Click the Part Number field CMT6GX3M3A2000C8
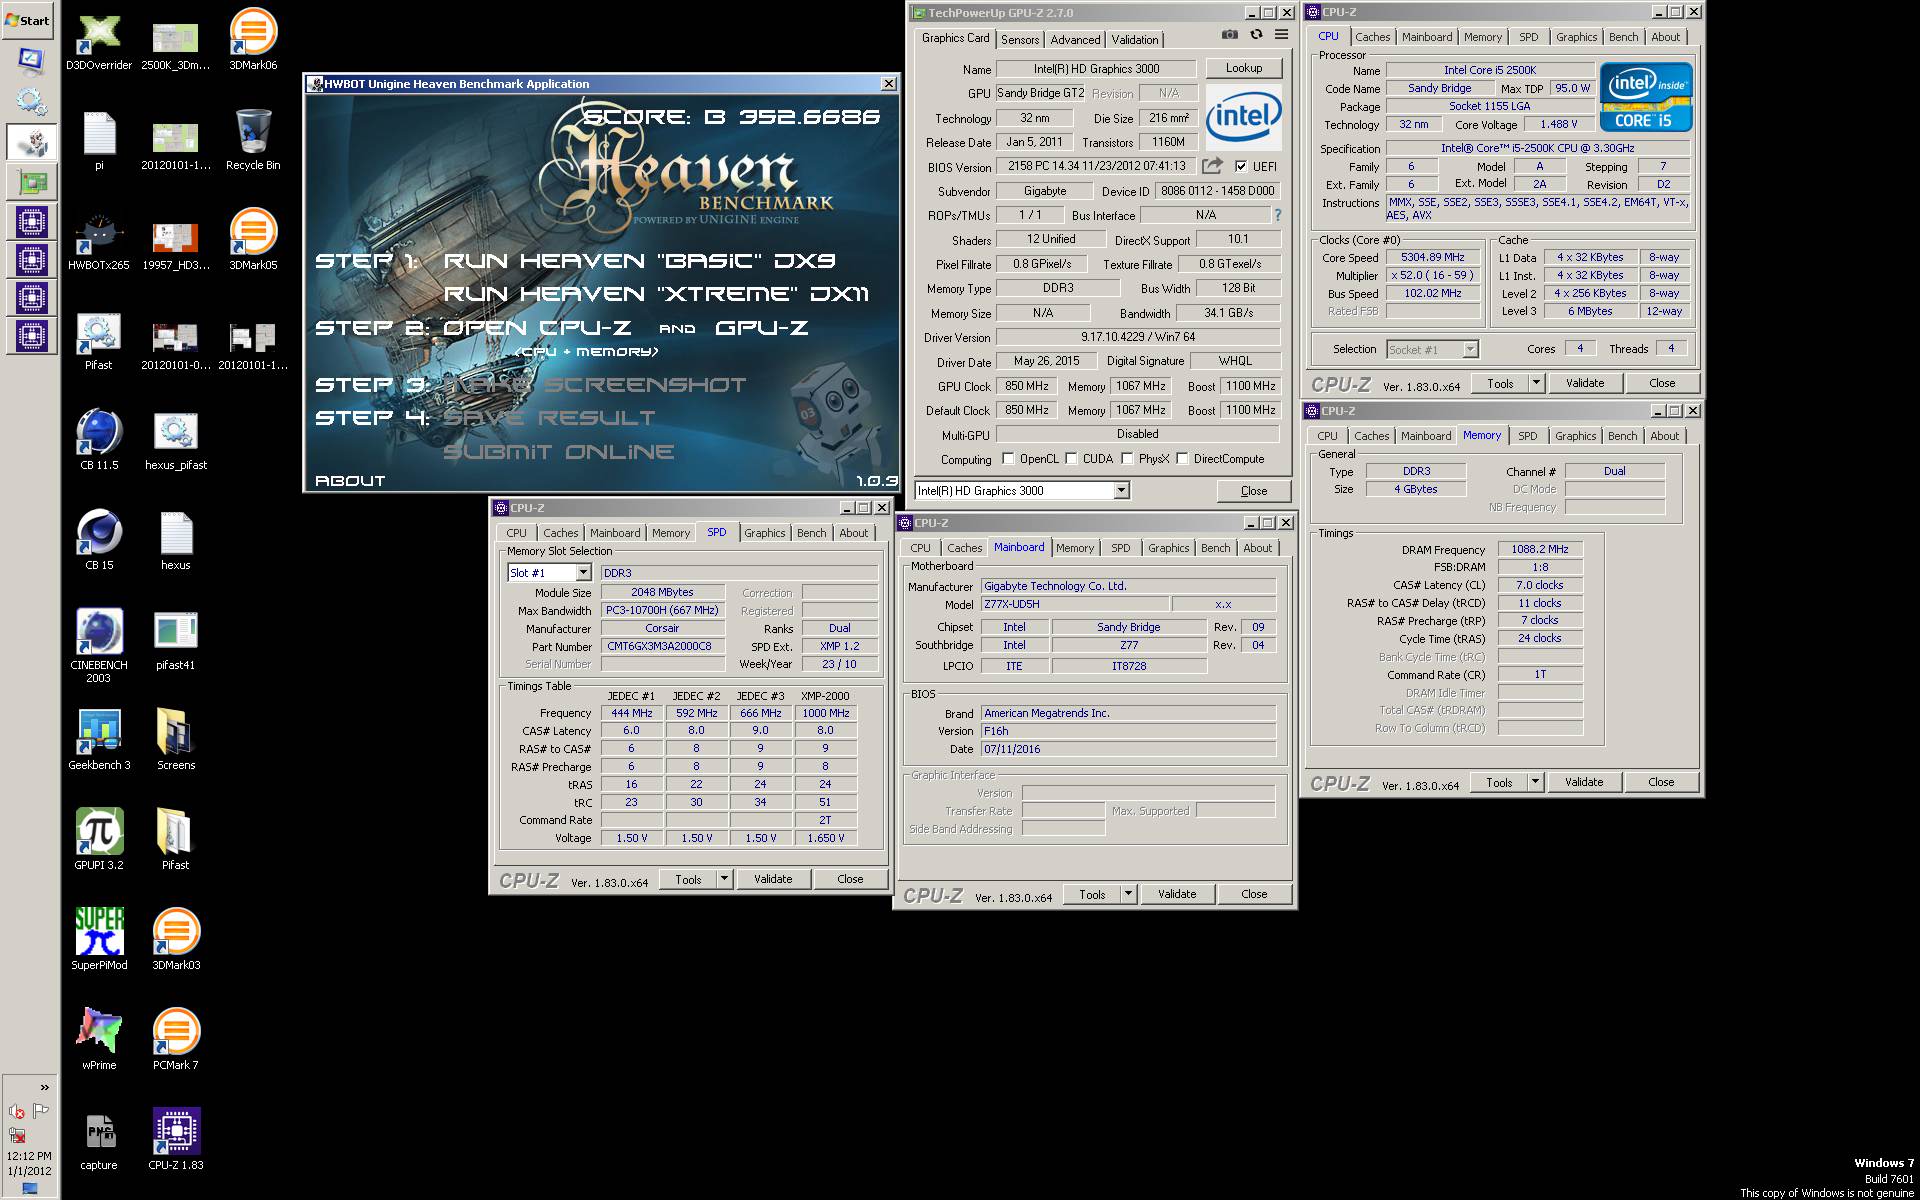This screenshot has width=1920, height=1200. 661,646
